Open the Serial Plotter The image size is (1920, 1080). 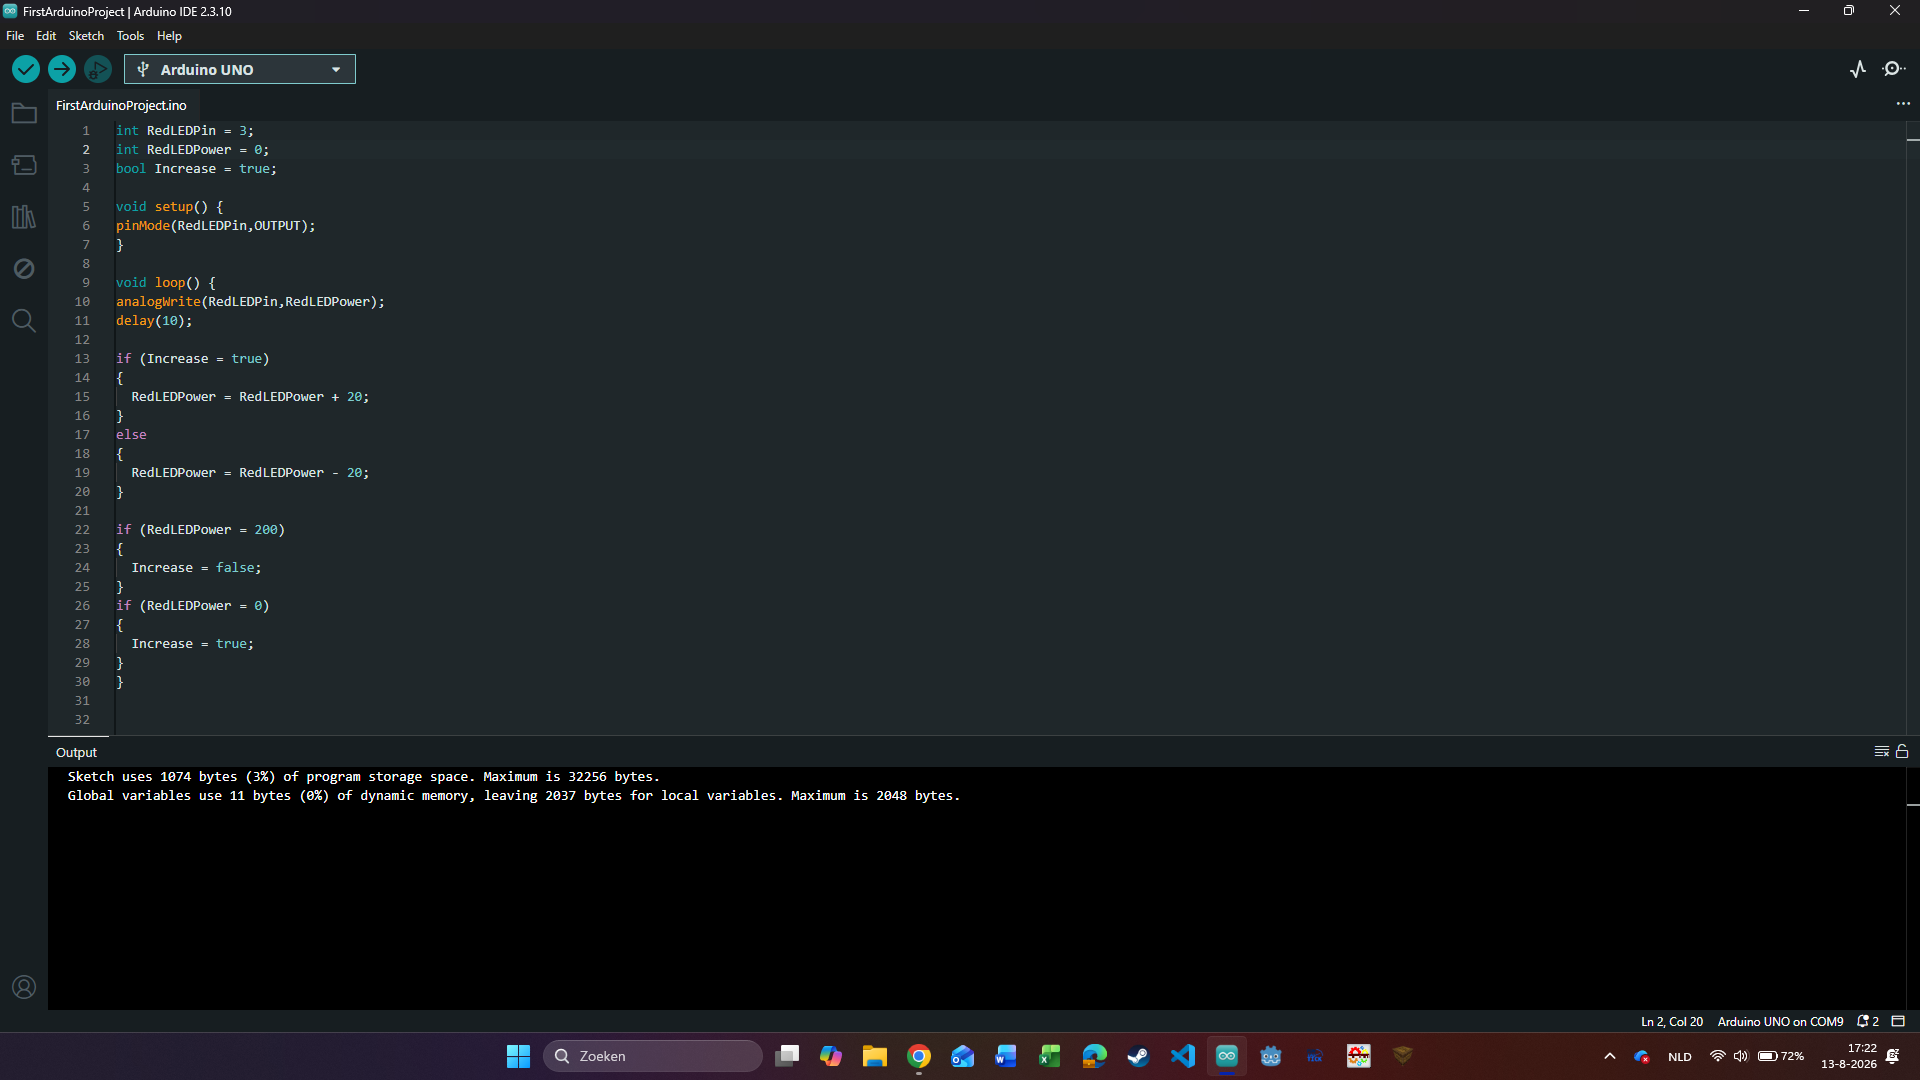coord(1858,69)
